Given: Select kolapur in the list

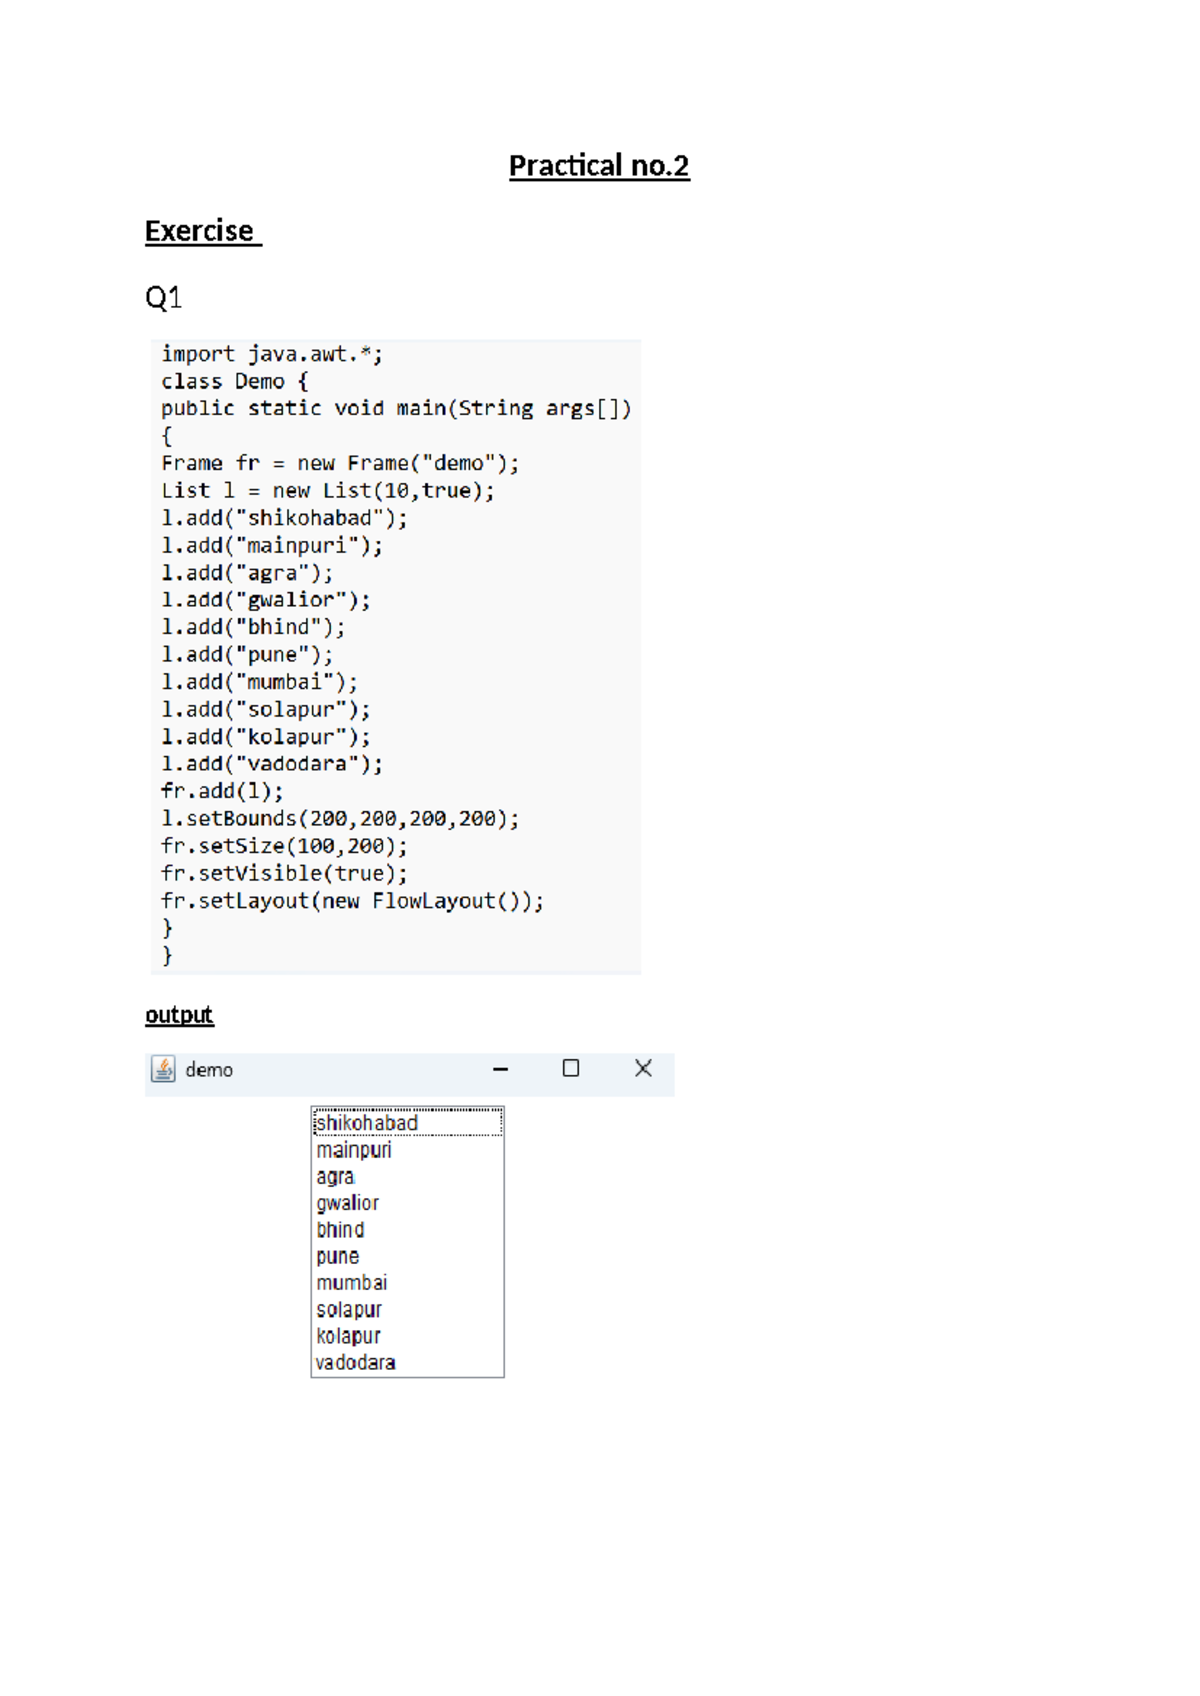Looking at the screenshot, I should 407,1336.
